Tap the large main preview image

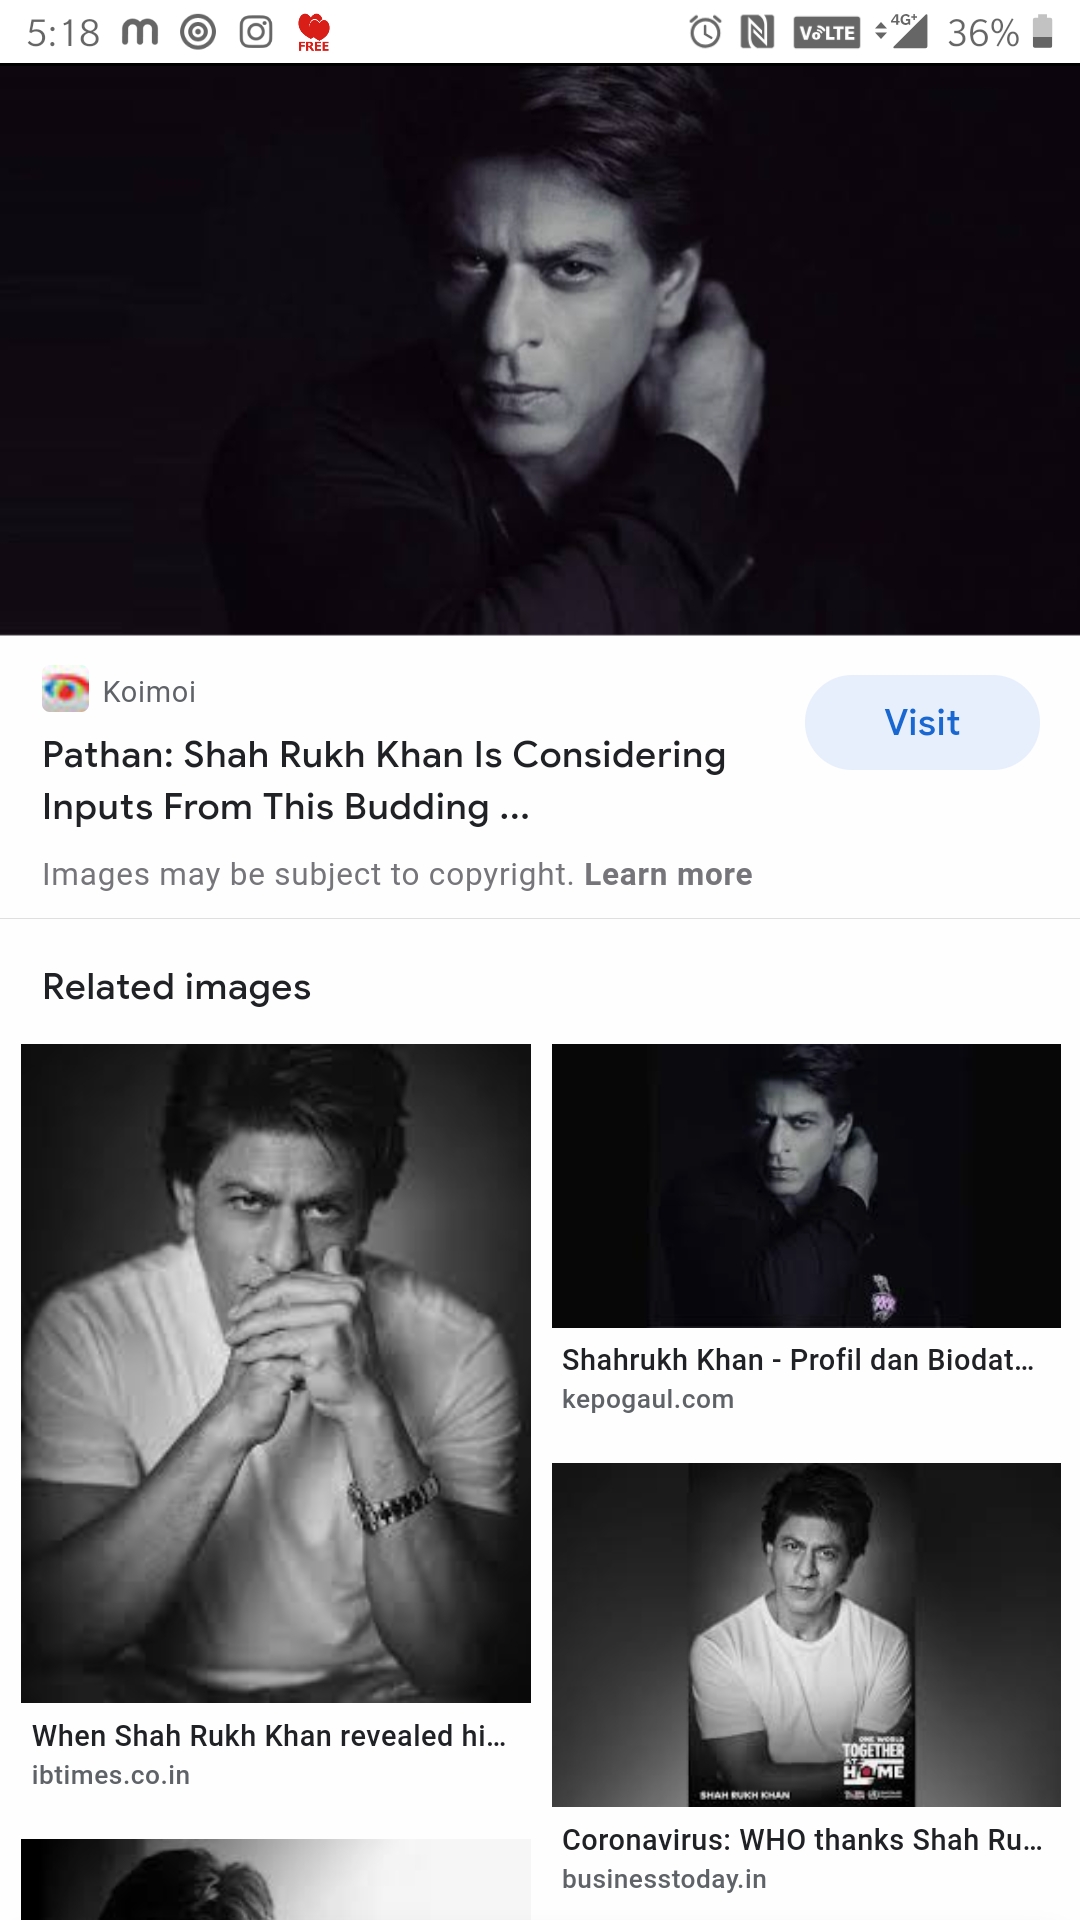click(540, 349)
